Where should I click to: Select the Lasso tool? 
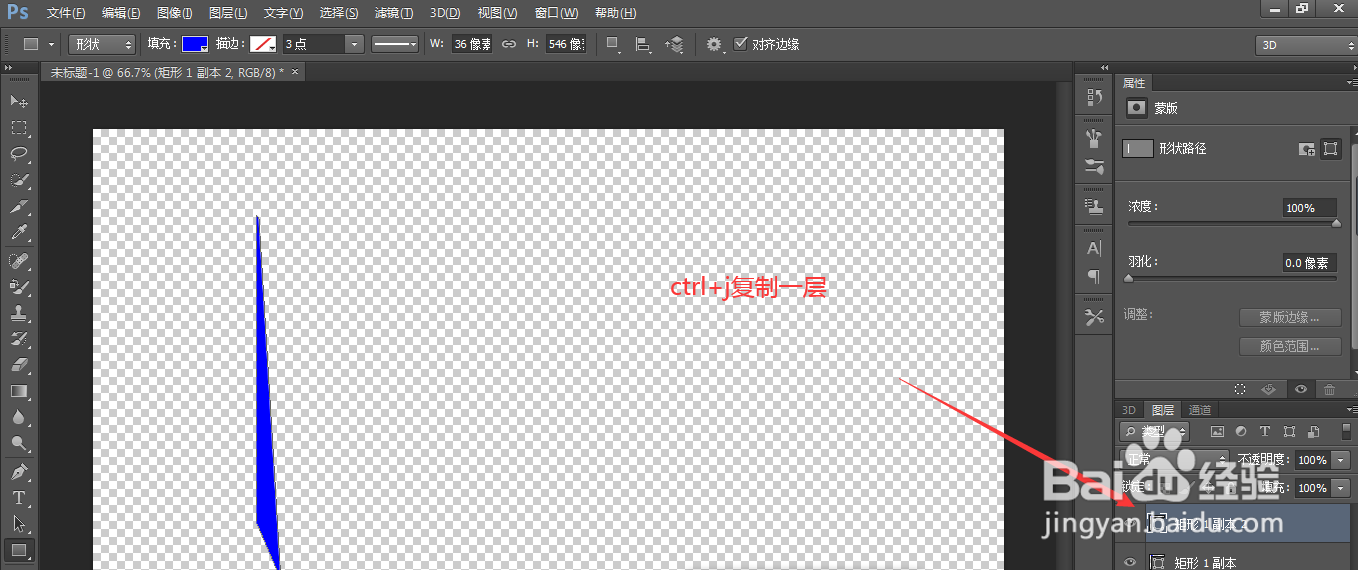pos(19,154)
